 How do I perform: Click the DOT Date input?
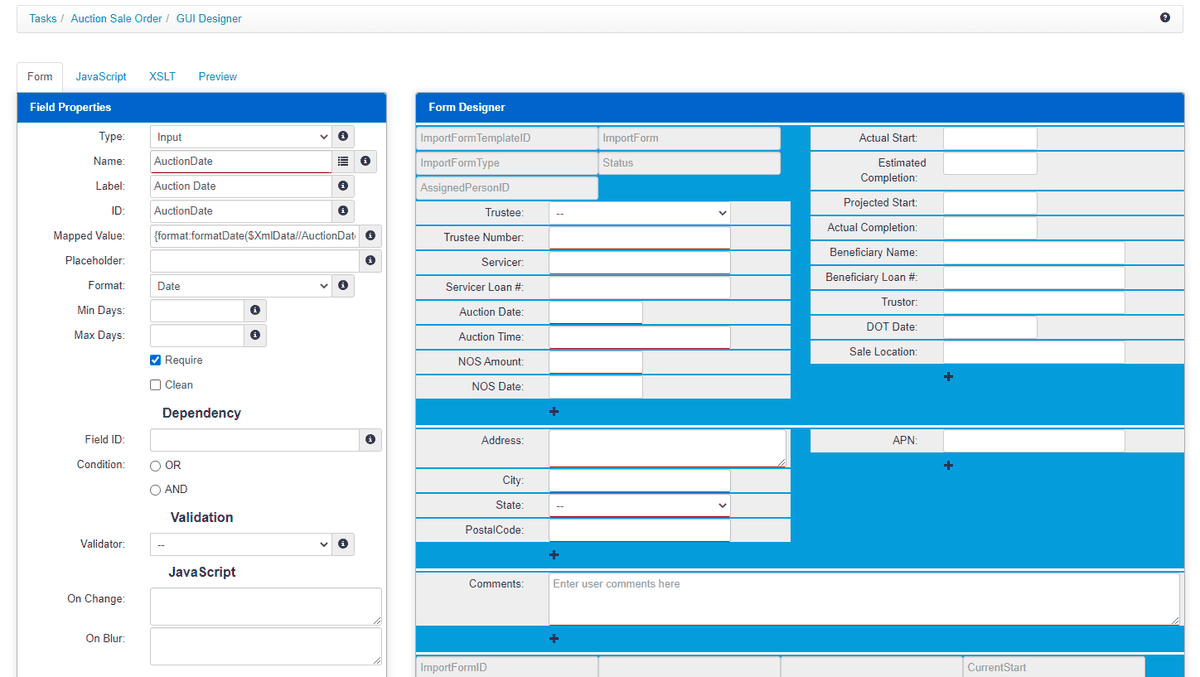click(x=990, y=327)
